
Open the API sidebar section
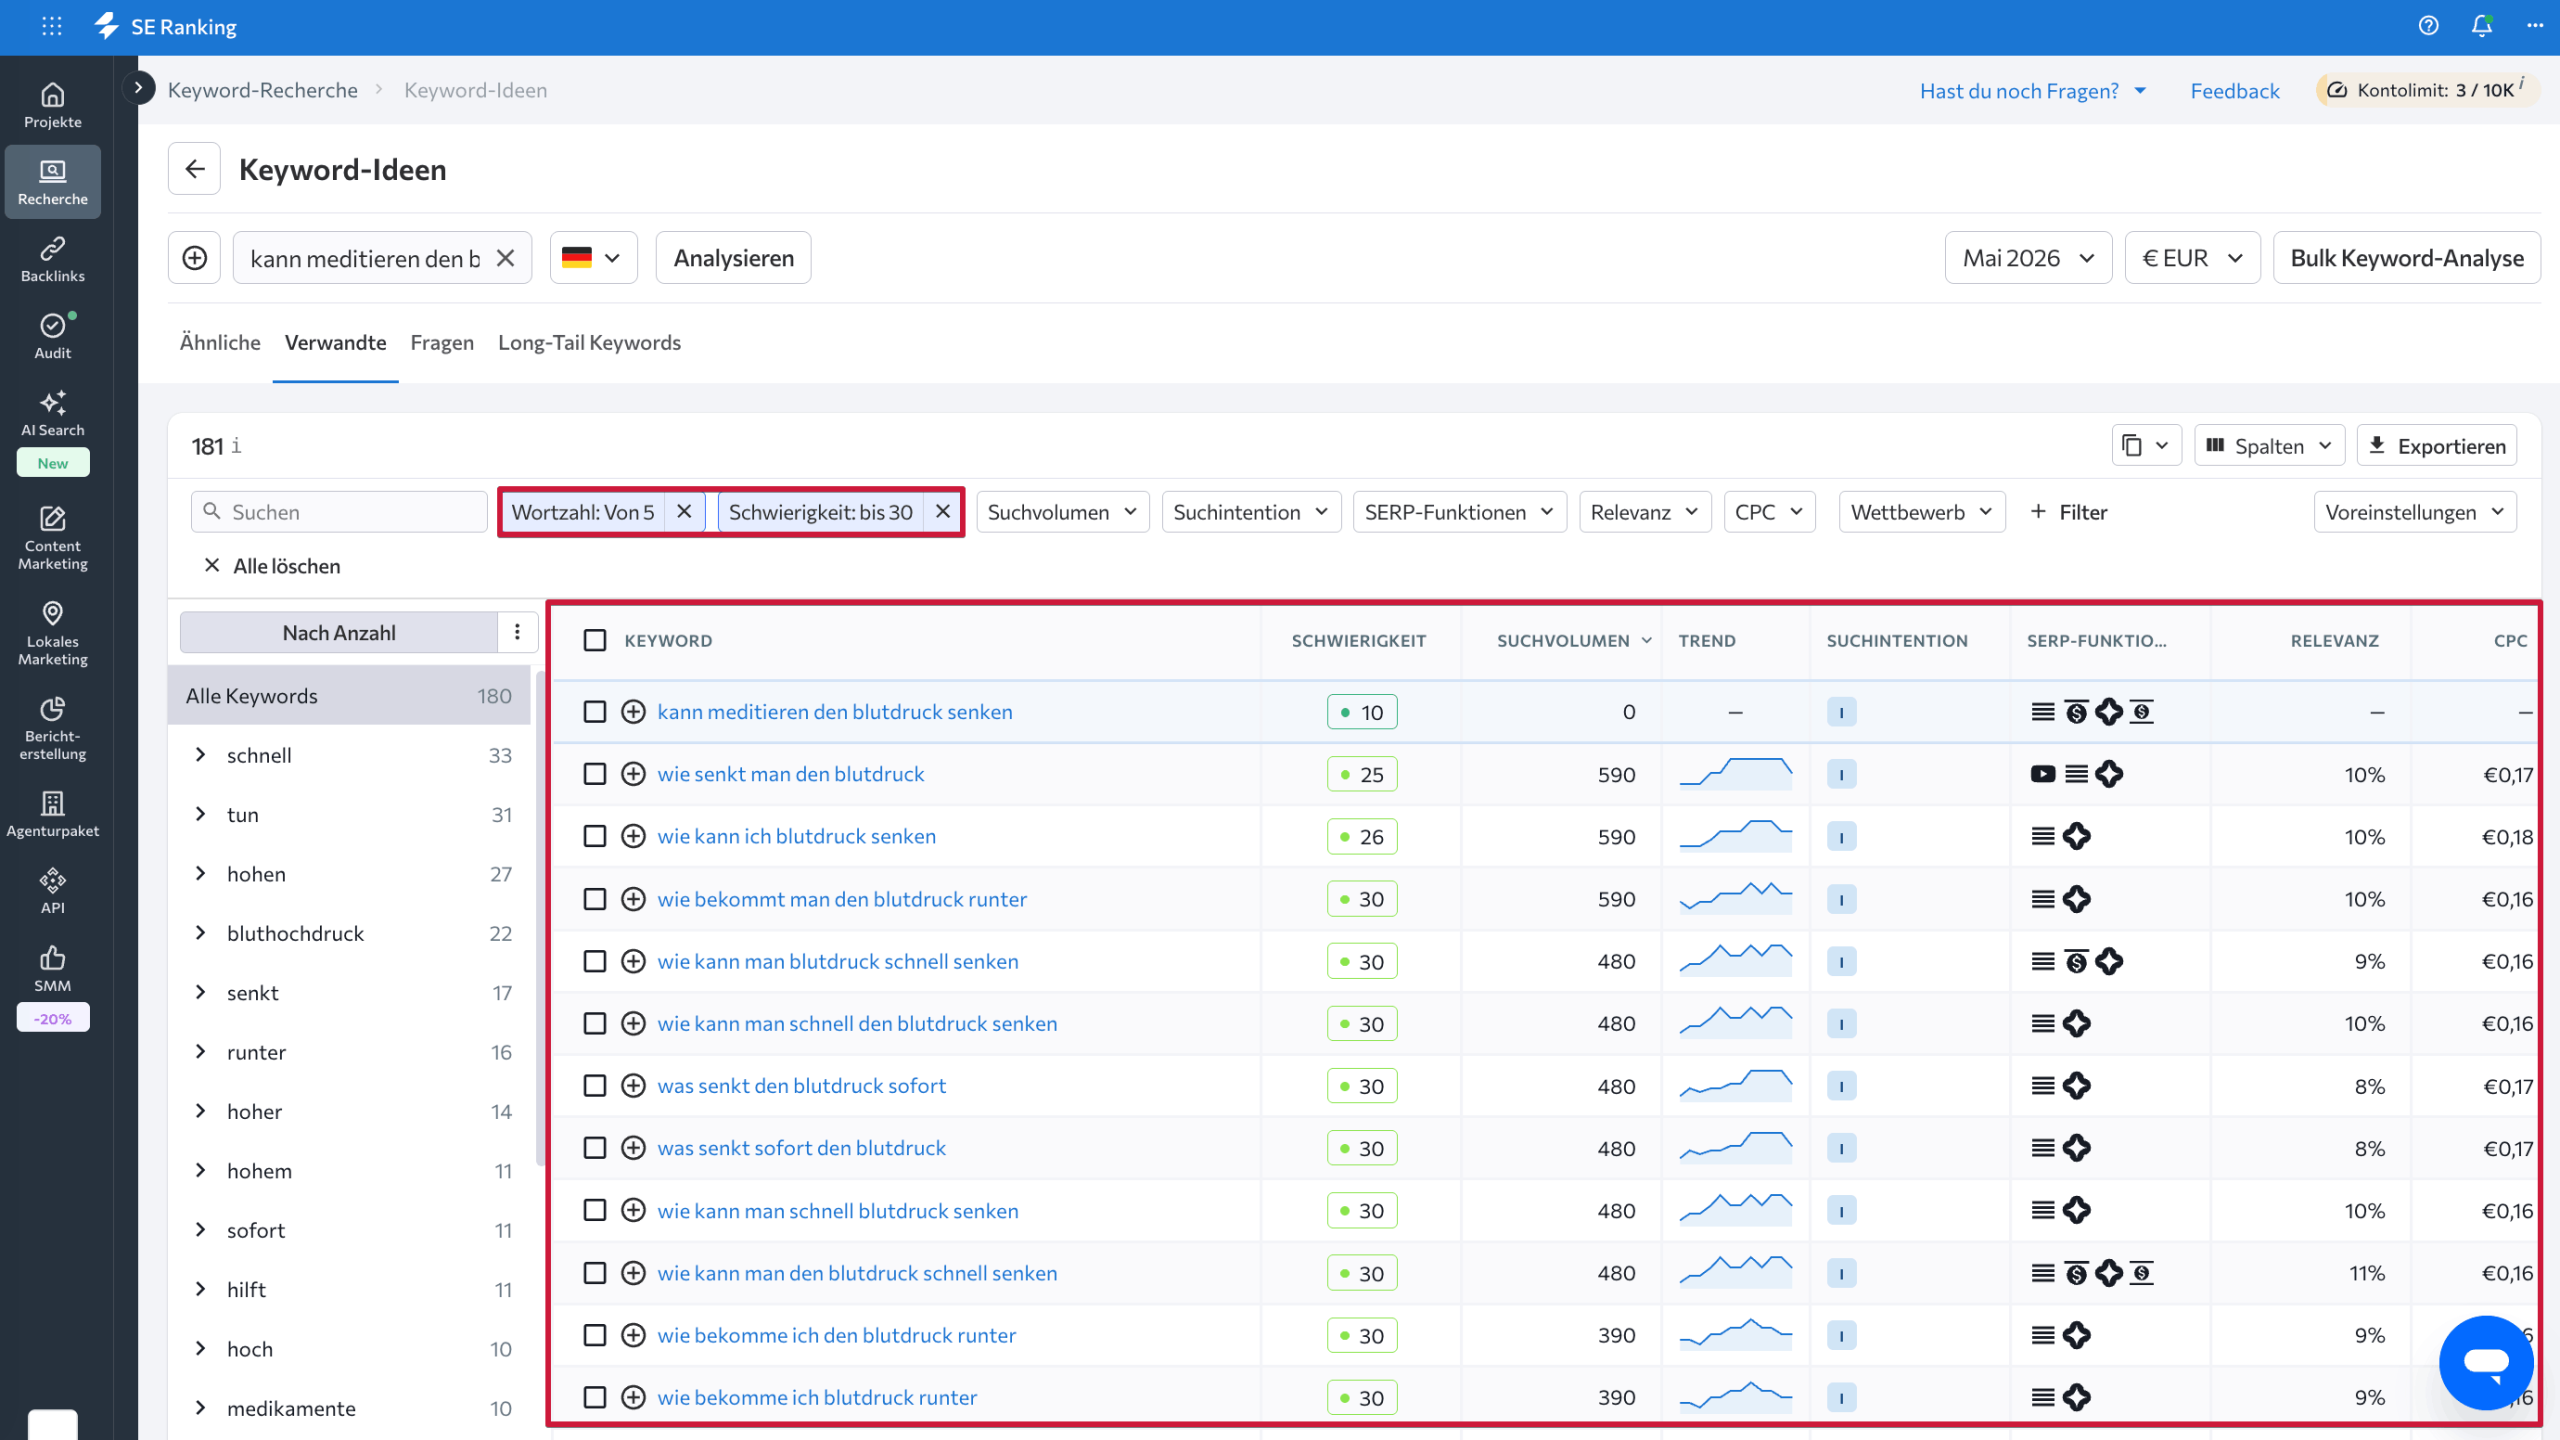(x=53, y=891)
